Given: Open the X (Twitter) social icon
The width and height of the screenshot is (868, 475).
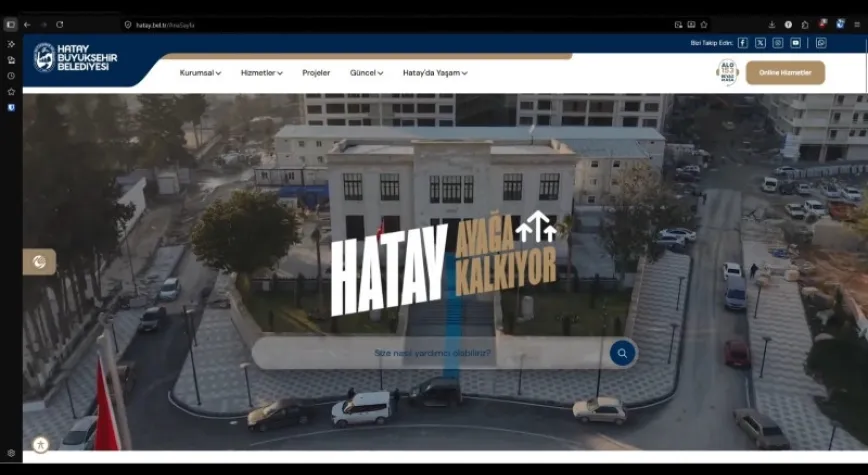Looking at the screenshot, I should pos(761,43).
